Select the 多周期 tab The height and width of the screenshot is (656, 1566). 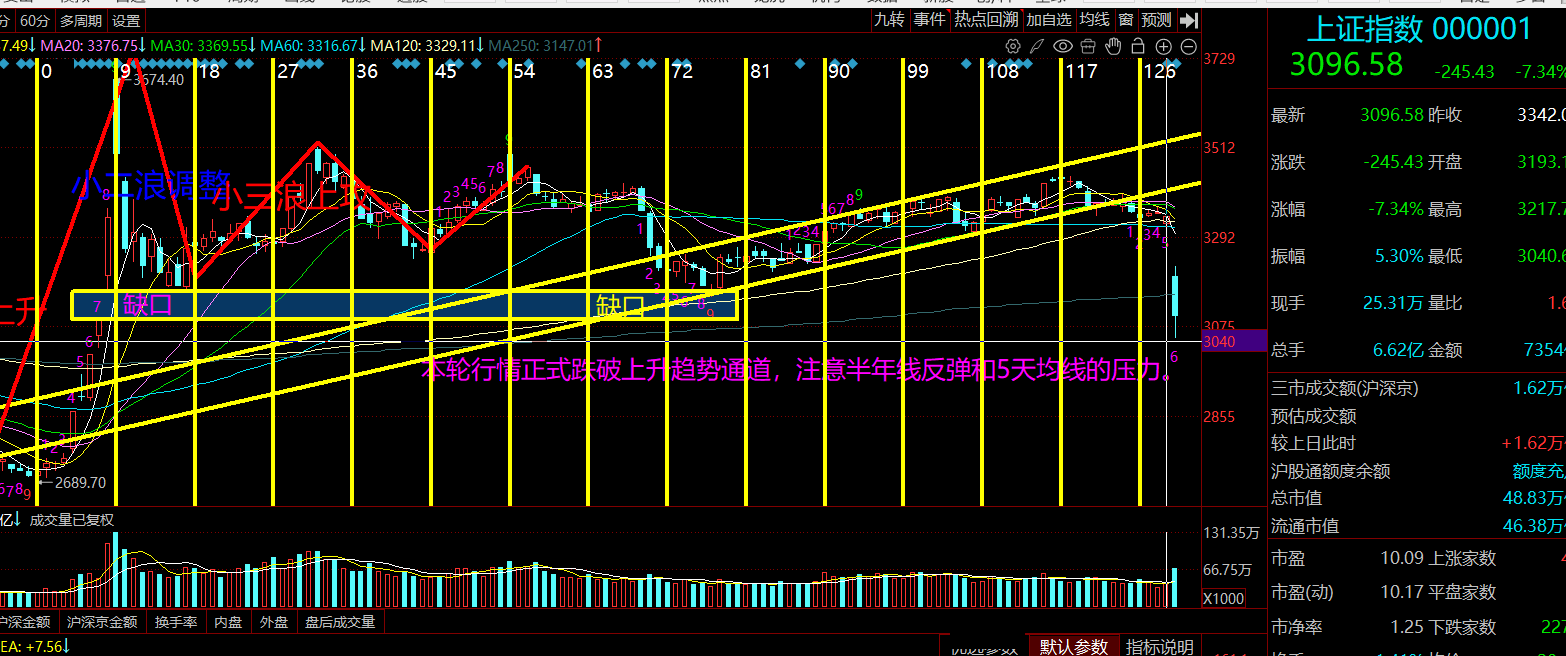pyautogui.click(x=80, y=20)
